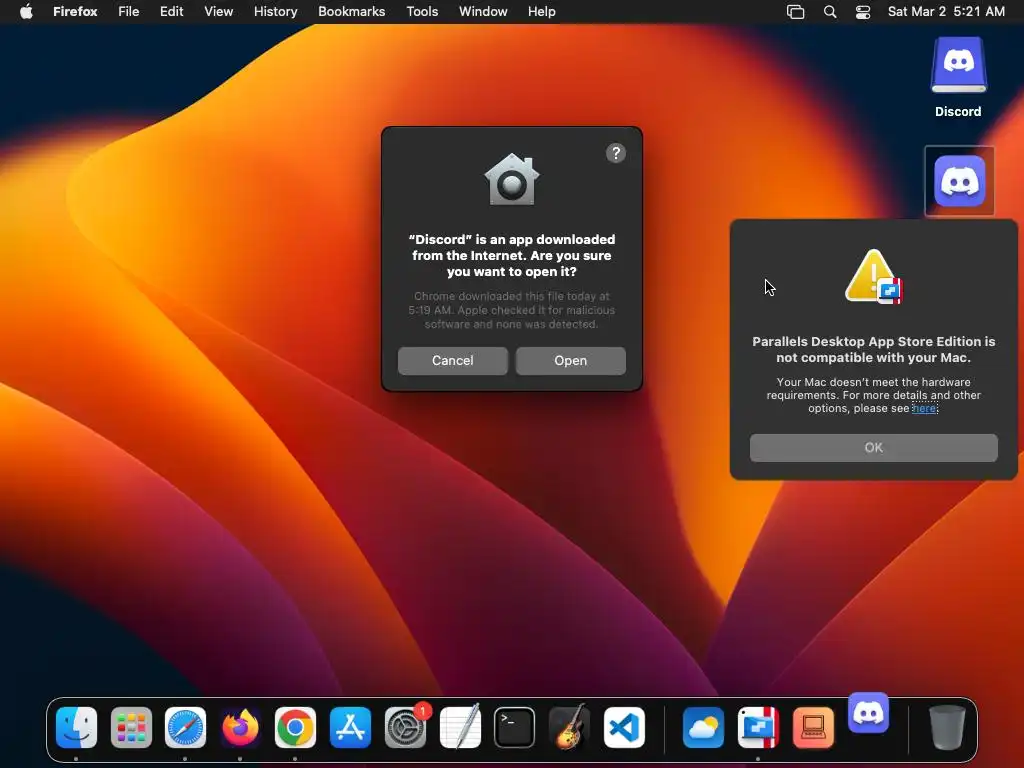Launch GarageBand from the Dock
The width and height of the screenshot is (1024, 768).
pos(569,727)
